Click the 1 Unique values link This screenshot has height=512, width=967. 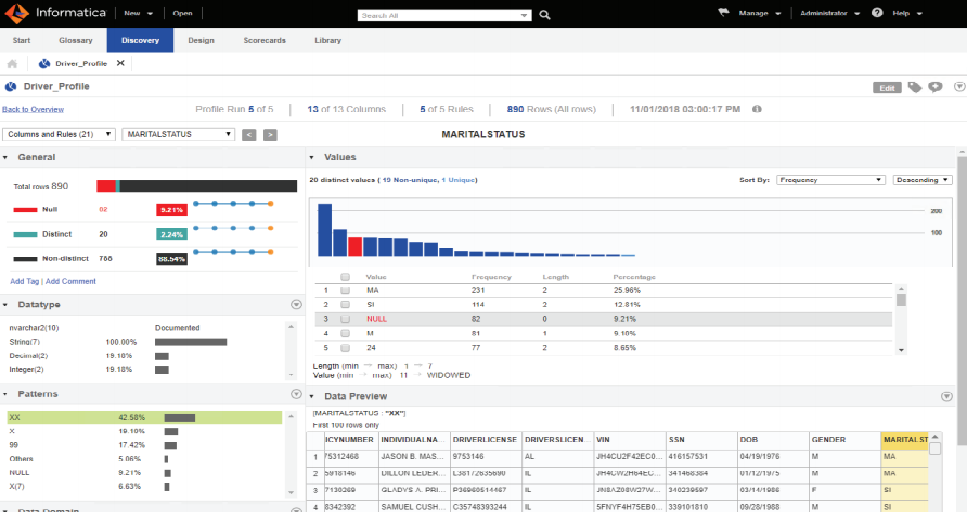click(x=459, y=180)
